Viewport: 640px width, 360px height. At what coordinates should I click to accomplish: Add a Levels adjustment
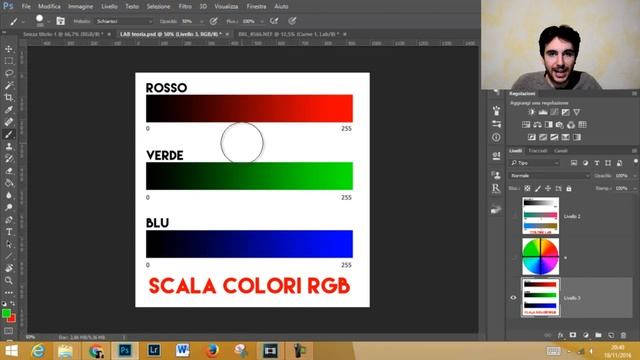pyautogui.click(x=543, y=112)
